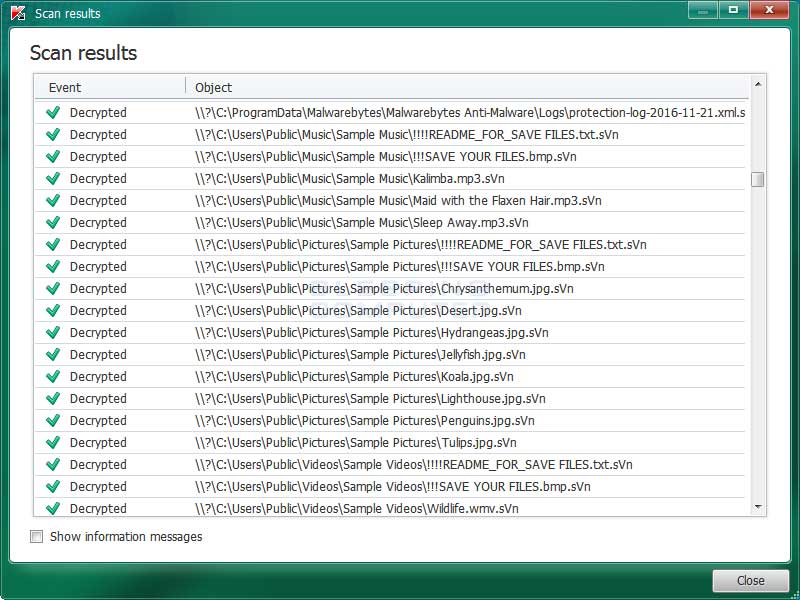The height and width of the screenshot is (600, 800).
Task: Select the Sleep Away.mp3.sVn file path
Action: coord(362,222)
